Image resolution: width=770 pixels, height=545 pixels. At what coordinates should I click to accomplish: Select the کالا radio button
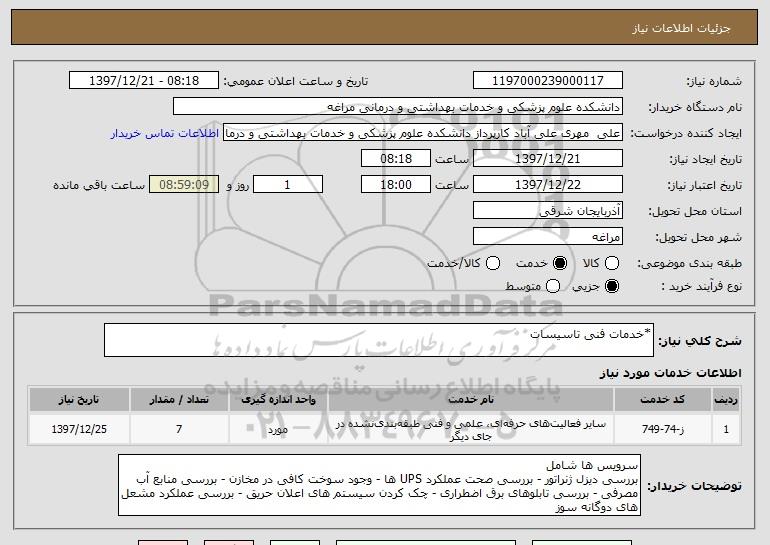pyautogui.click(x=612, y=263)
